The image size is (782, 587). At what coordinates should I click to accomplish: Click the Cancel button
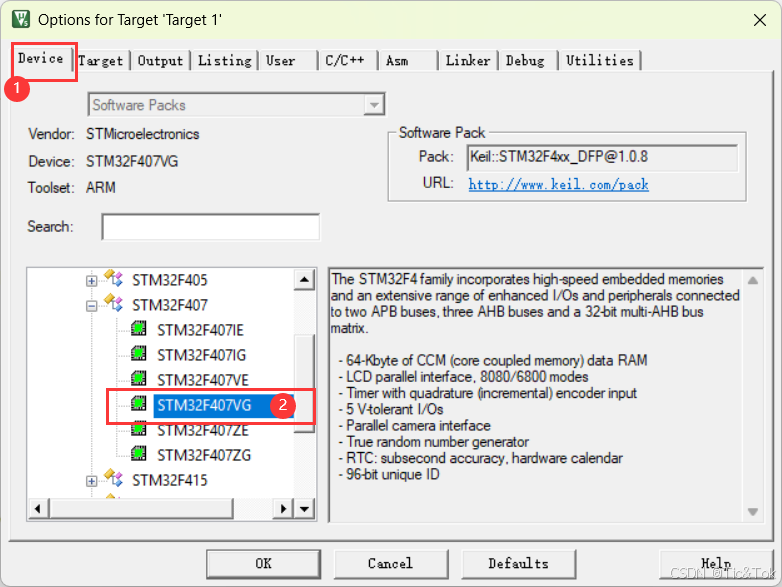click(x=391, y=564)
